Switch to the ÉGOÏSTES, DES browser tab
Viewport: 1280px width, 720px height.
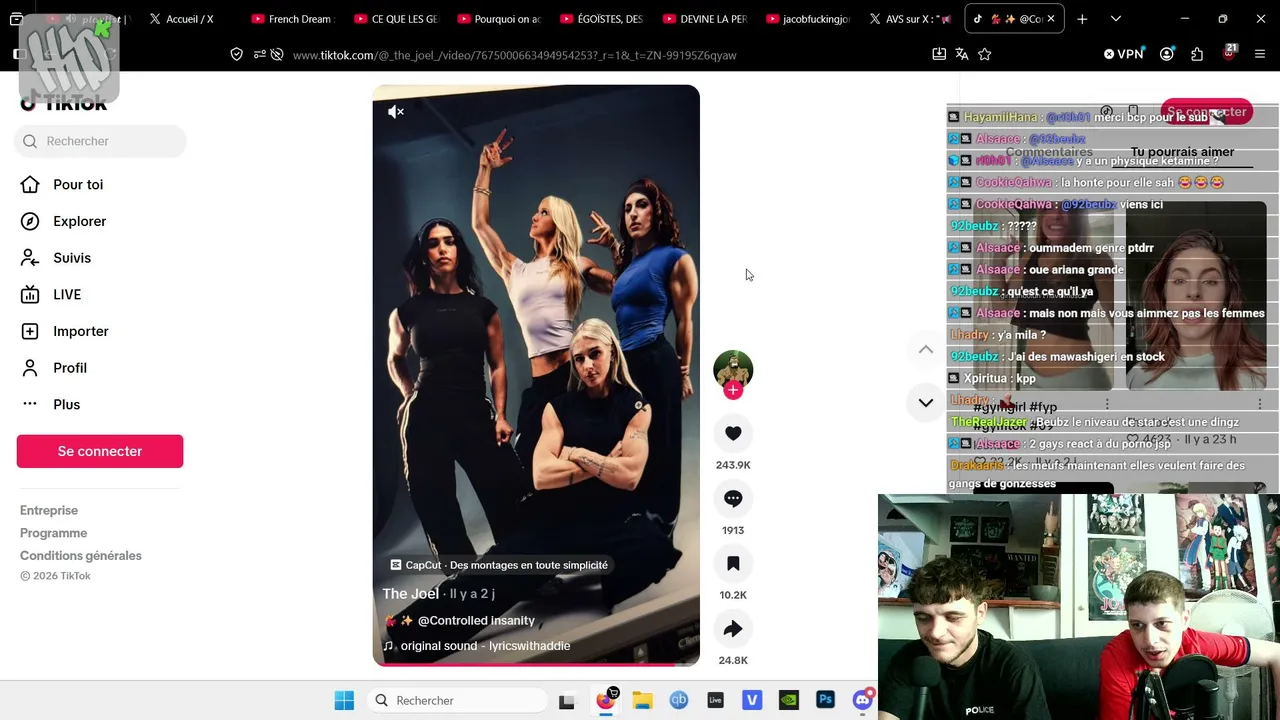600,19
